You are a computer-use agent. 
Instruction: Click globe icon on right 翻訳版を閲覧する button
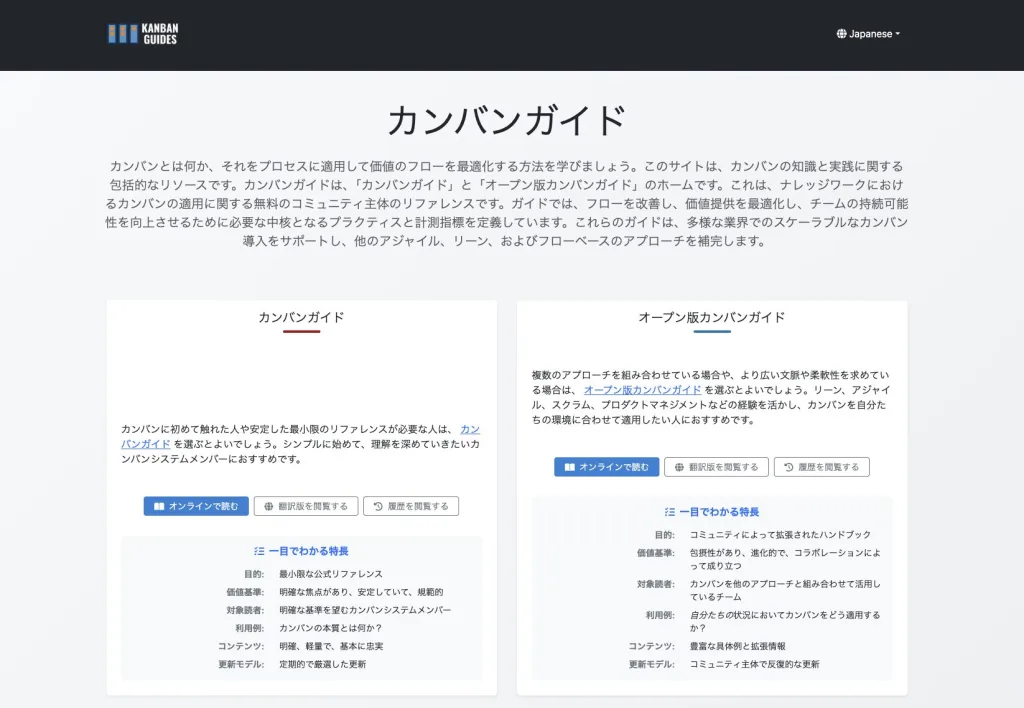point(679,467)
